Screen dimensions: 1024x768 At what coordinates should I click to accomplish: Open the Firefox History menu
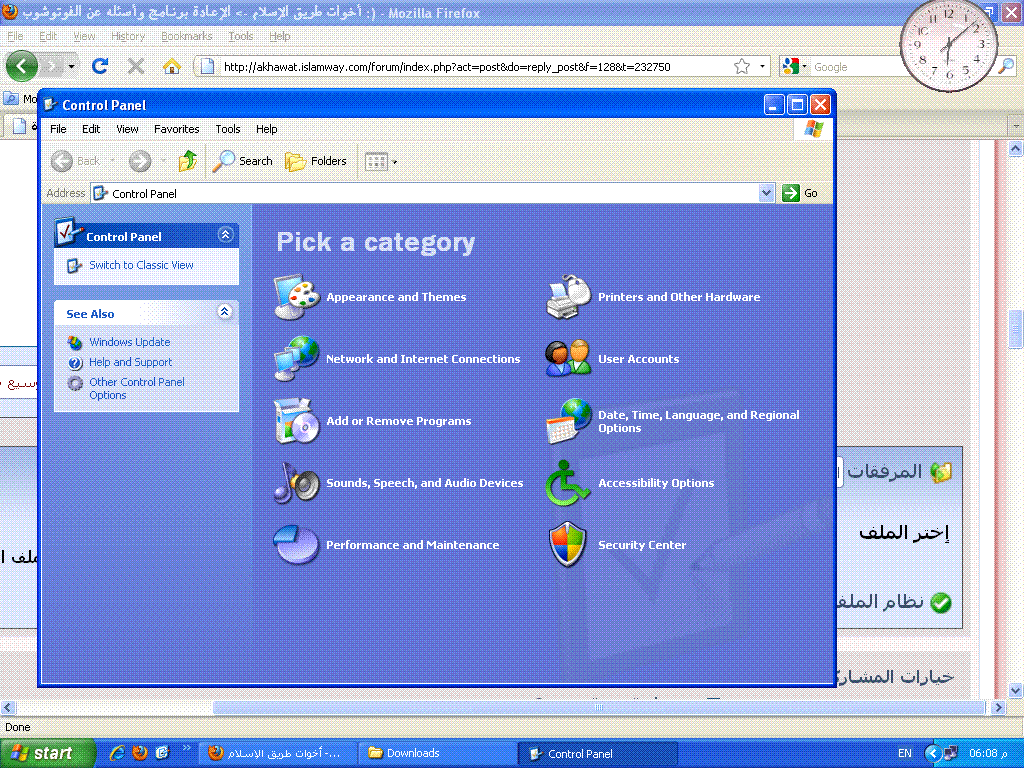click(127, 36)
